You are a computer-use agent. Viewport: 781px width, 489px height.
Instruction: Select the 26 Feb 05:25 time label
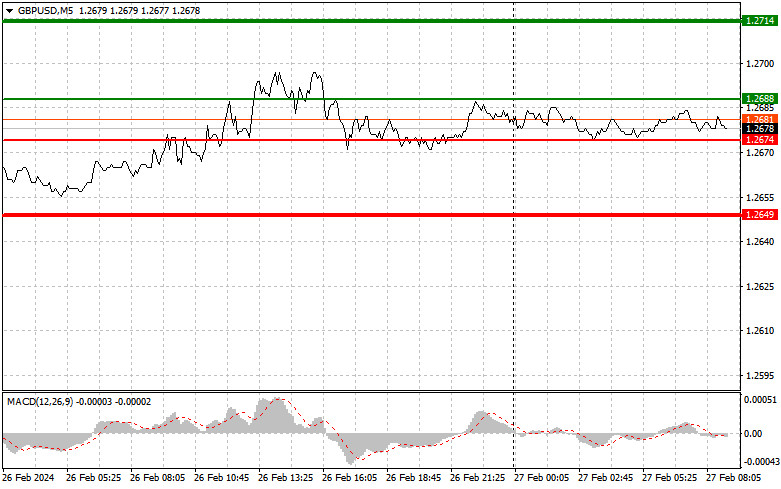pyautogui.click(x=93, y=478)
